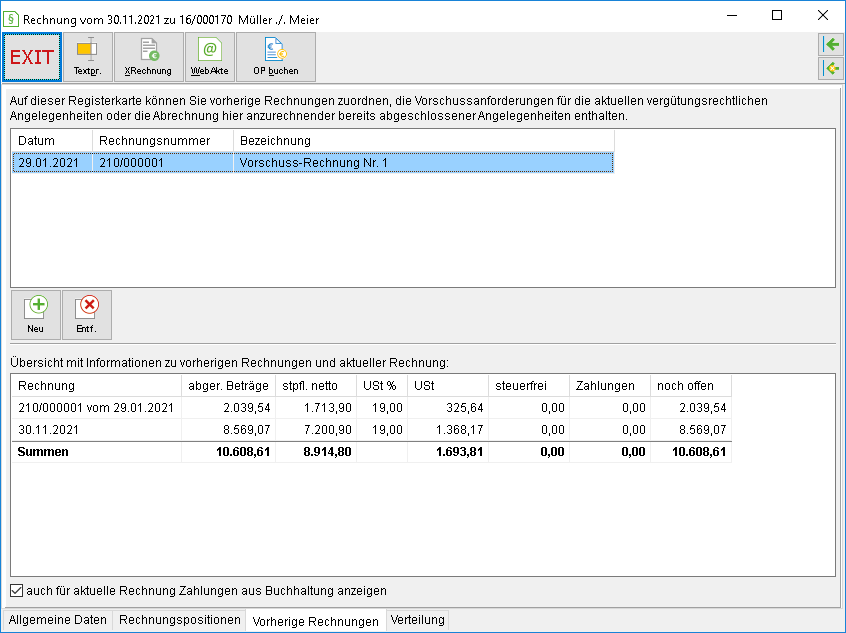Select row 210/000001 vom 29.01.2021

click(x=372, y=407)
